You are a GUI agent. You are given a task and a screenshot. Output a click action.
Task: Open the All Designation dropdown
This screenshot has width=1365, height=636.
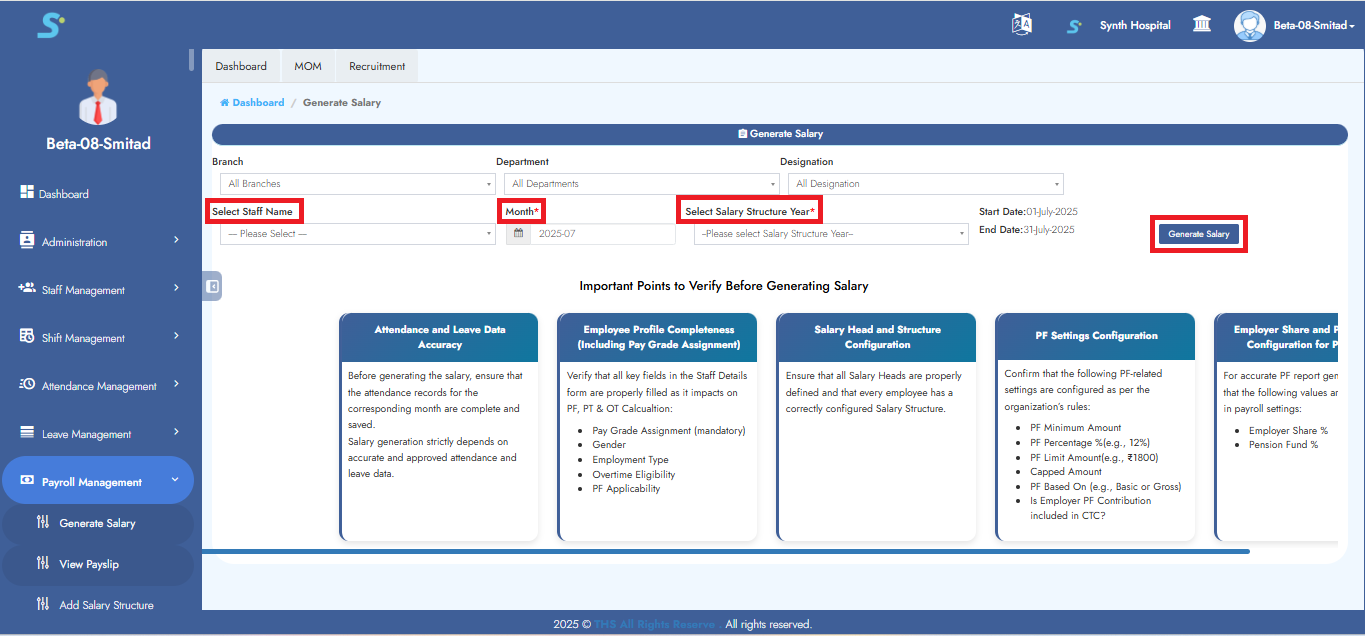925,184
